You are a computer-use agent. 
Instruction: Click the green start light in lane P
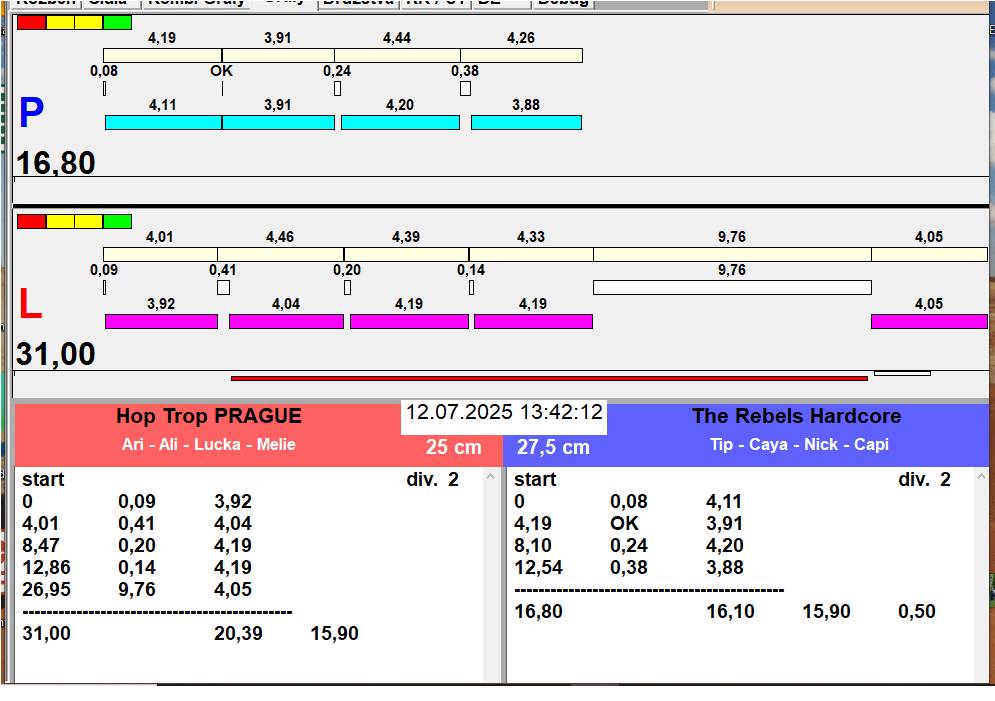point(117,22)
